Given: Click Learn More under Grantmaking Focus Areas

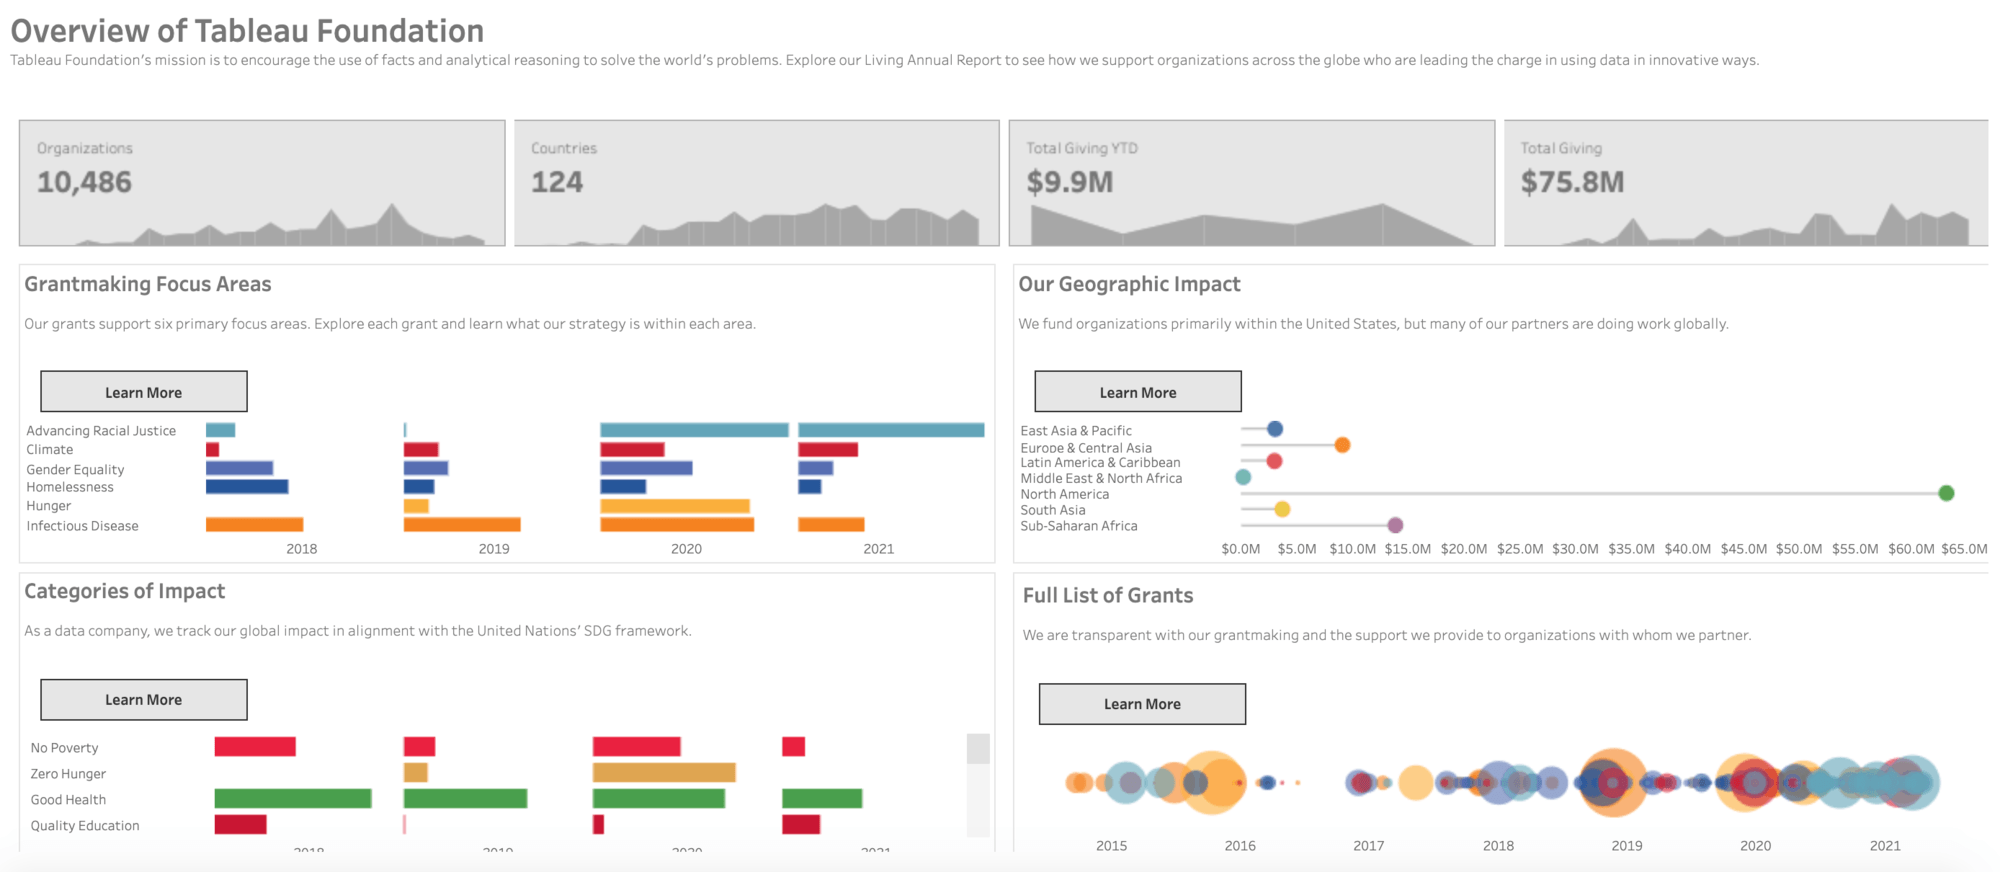Looking at the screenshot, I should tap(144, 392).
